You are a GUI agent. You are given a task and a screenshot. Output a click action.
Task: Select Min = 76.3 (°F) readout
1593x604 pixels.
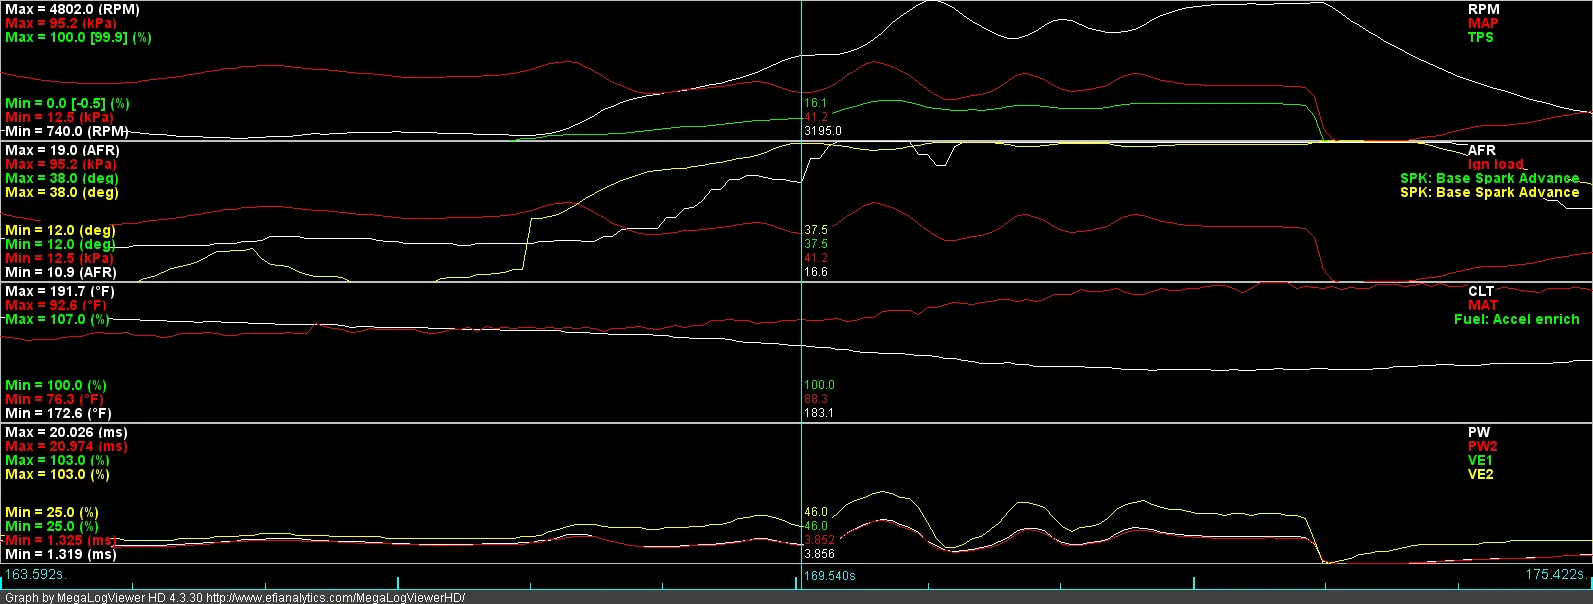(54, 399)
